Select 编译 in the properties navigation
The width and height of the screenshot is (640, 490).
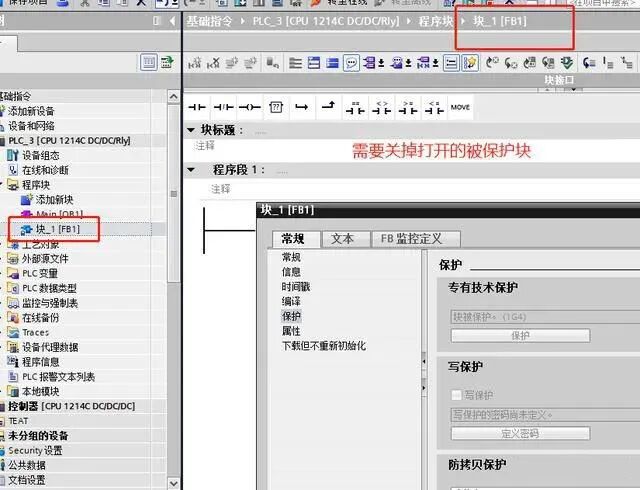tap(291, 301)
